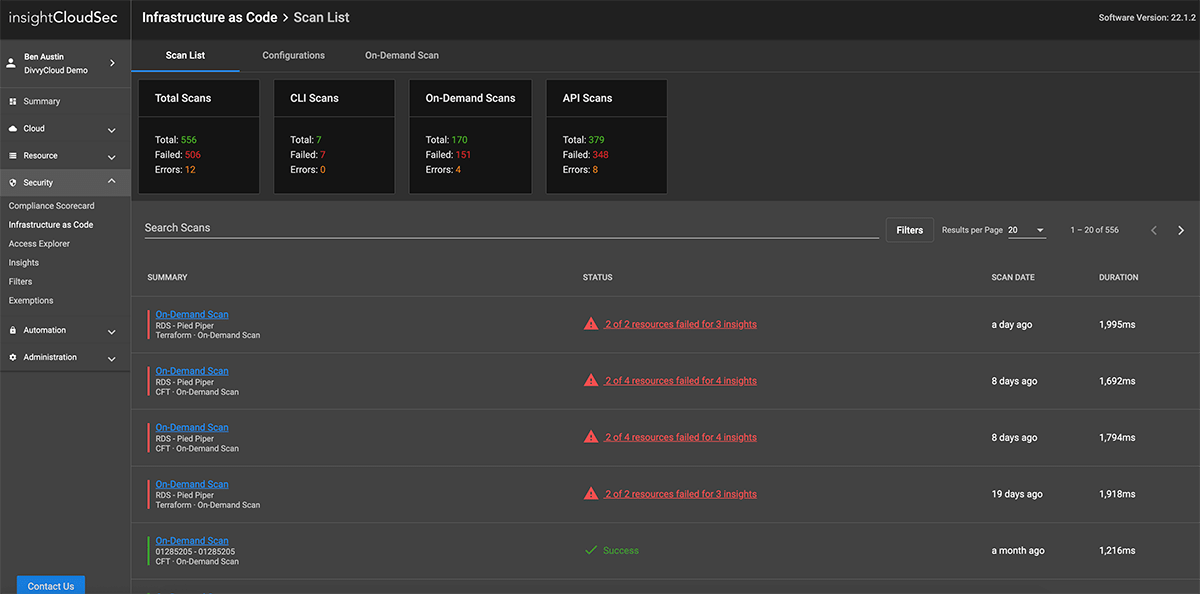Open On-Demand Scan link from a month ago
The height and width of the screenshot is (594, 1200).
[x=192, y=541]
